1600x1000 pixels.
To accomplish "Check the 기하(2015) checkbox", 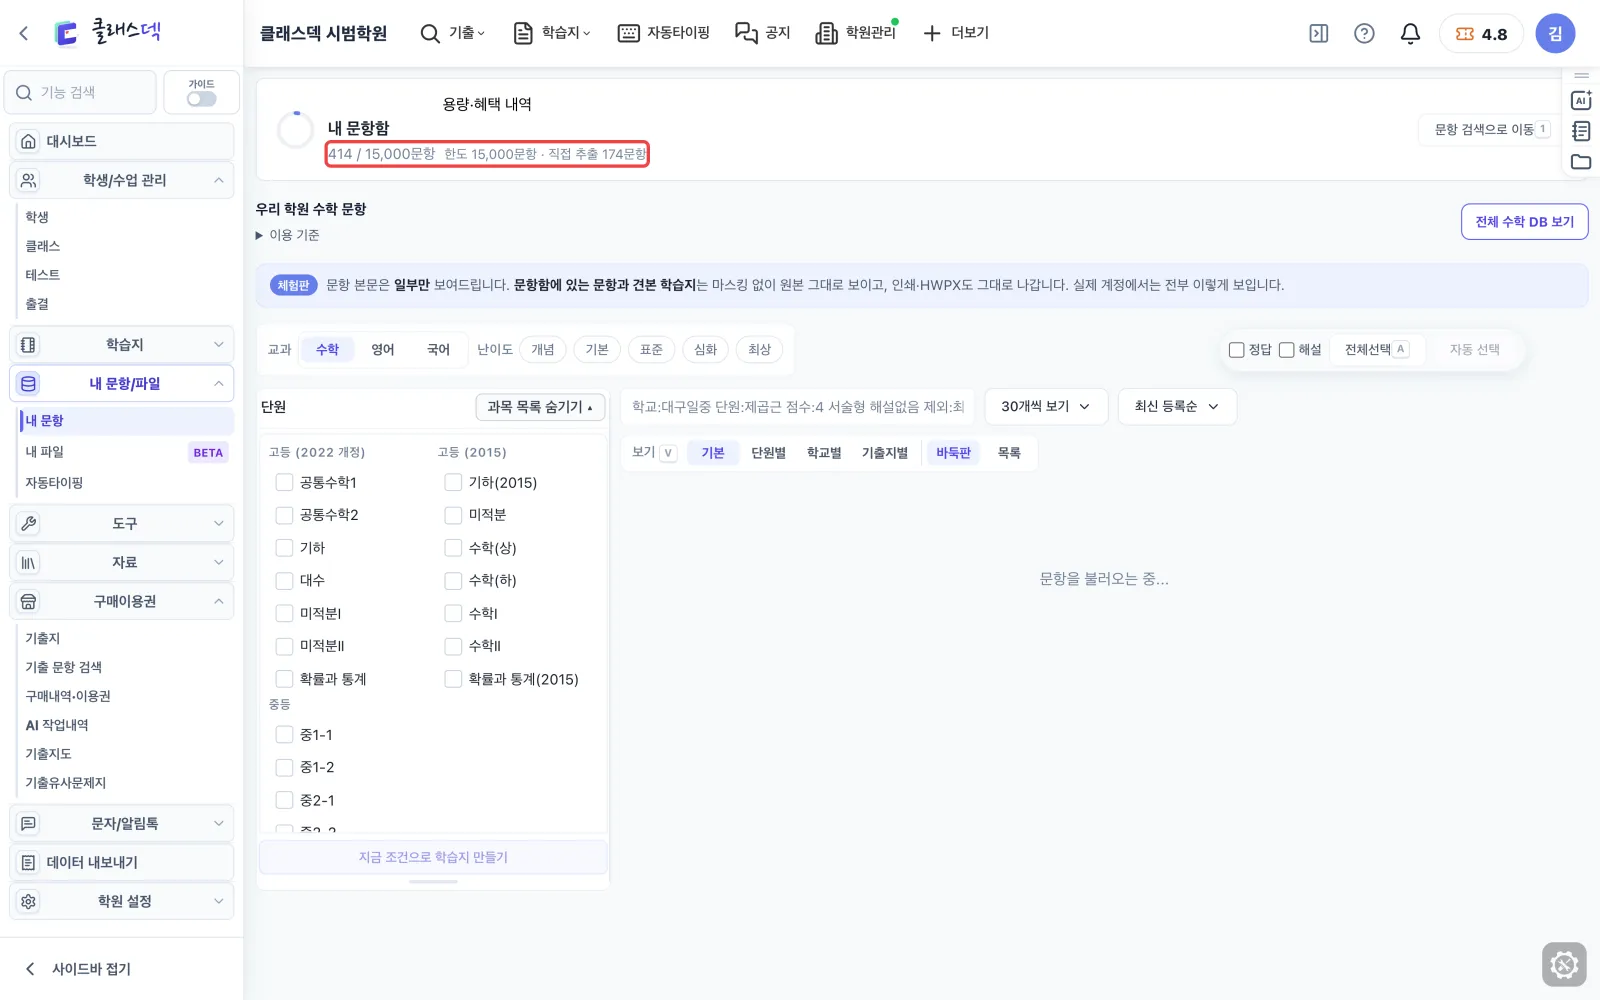I will click(453, 483).
